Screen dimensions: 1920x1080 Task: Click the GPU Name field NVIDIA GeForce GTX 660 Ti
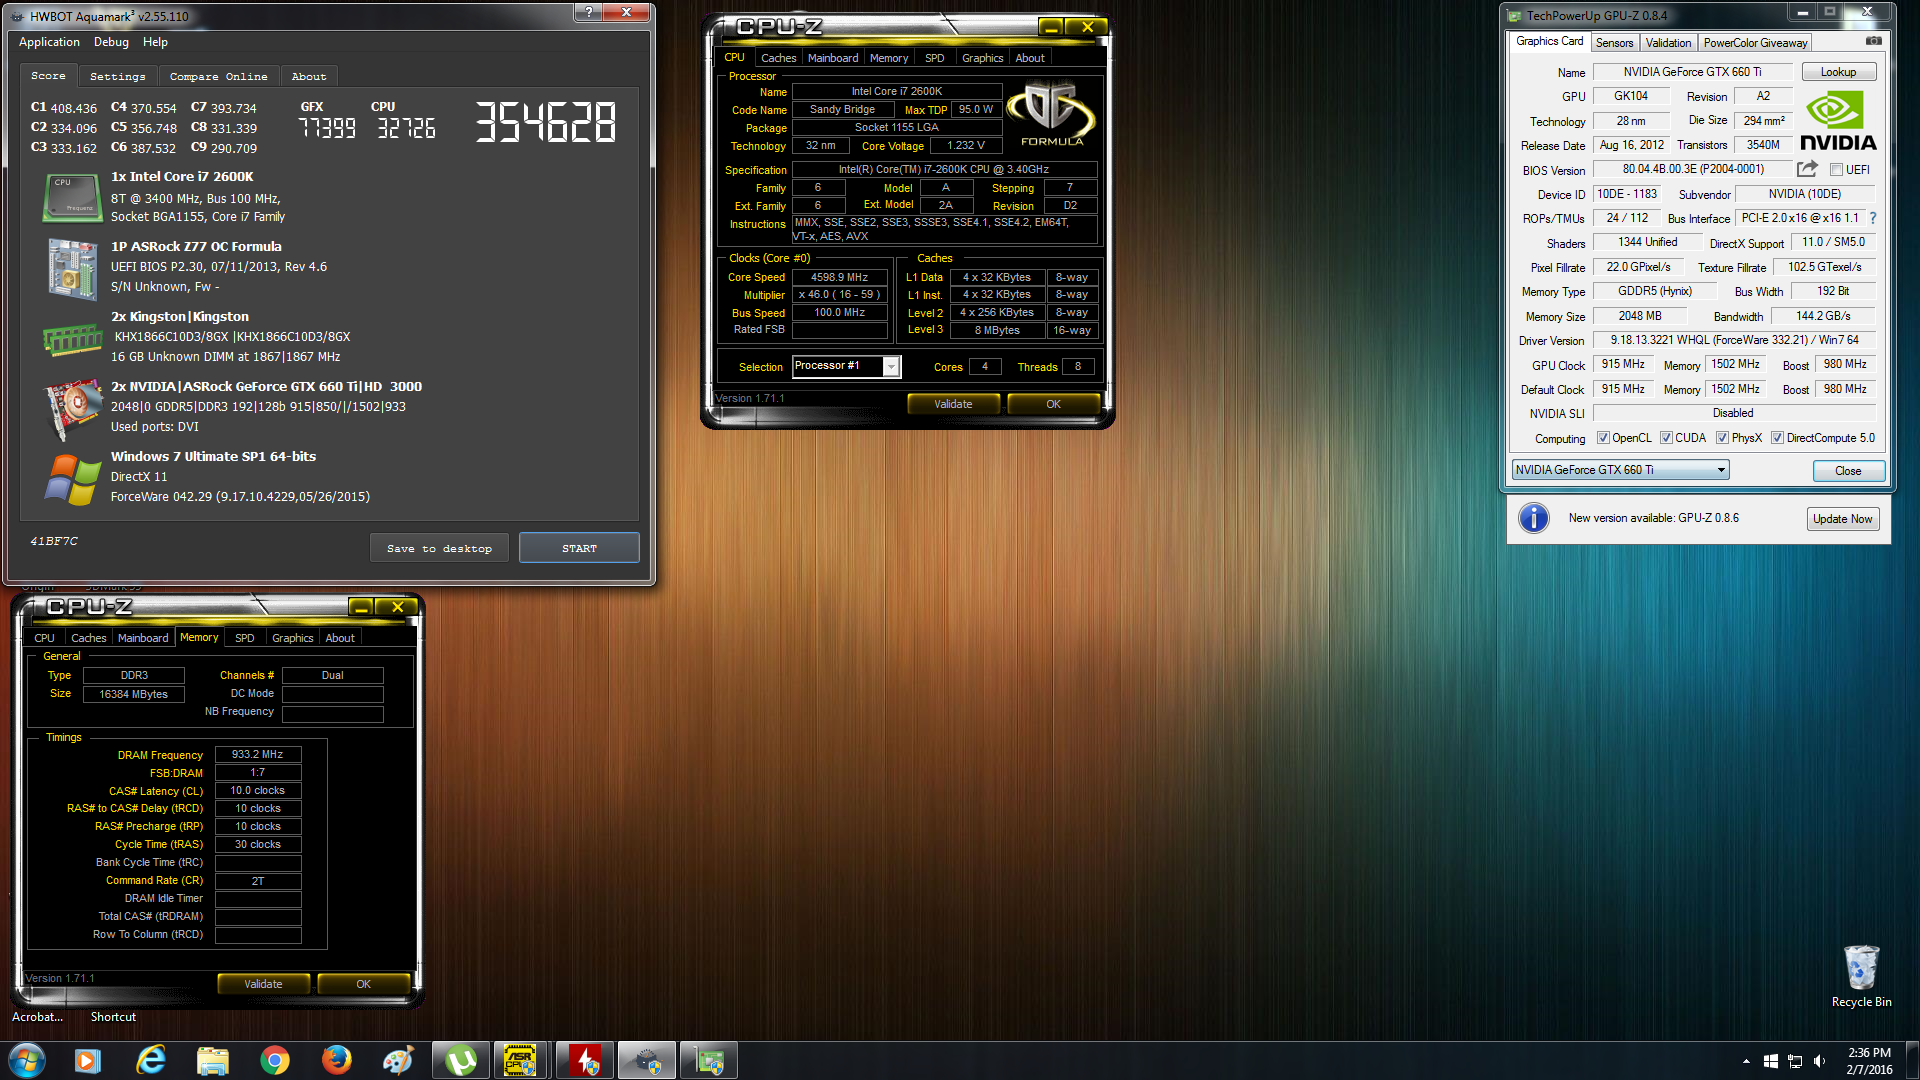coord(1692,72)
